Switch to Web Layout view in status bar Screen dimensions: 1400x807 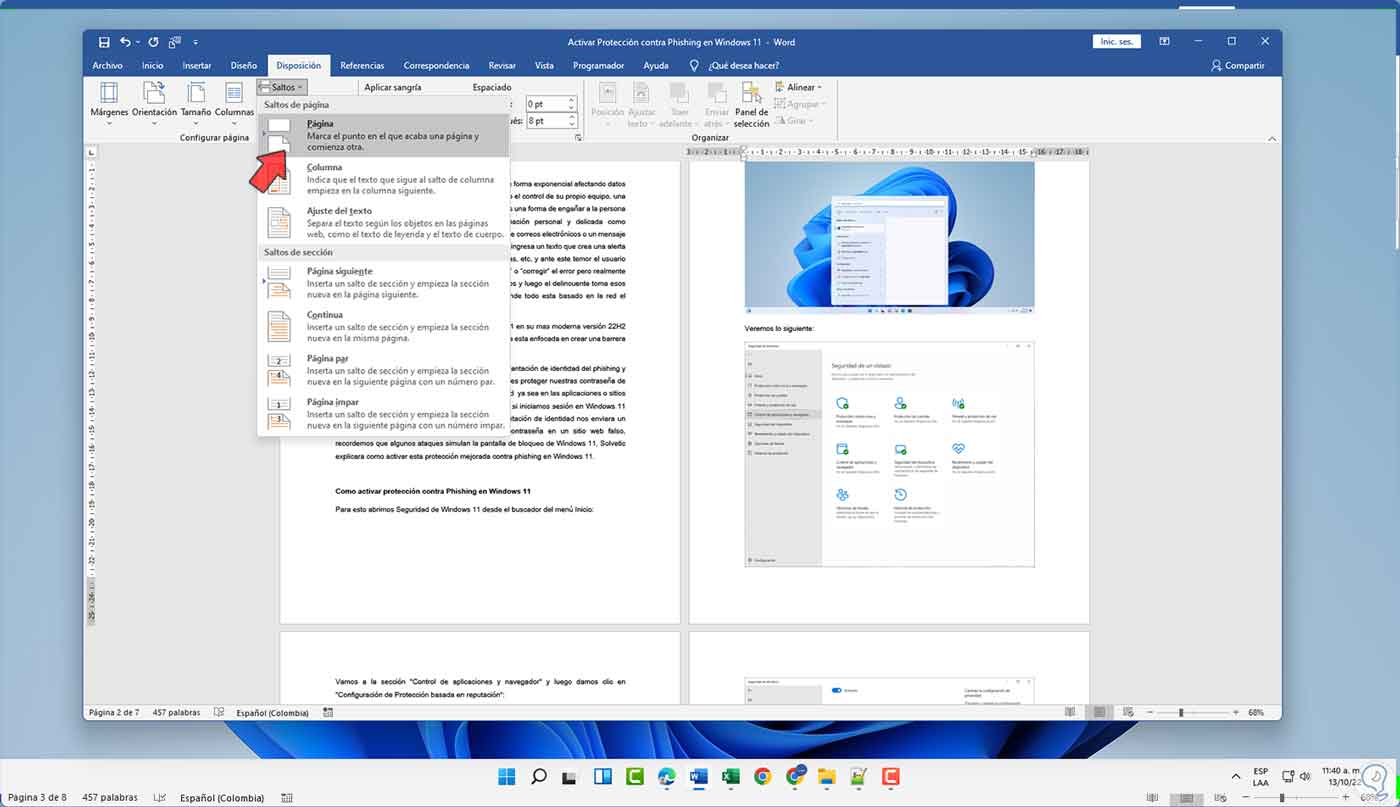1127,713
